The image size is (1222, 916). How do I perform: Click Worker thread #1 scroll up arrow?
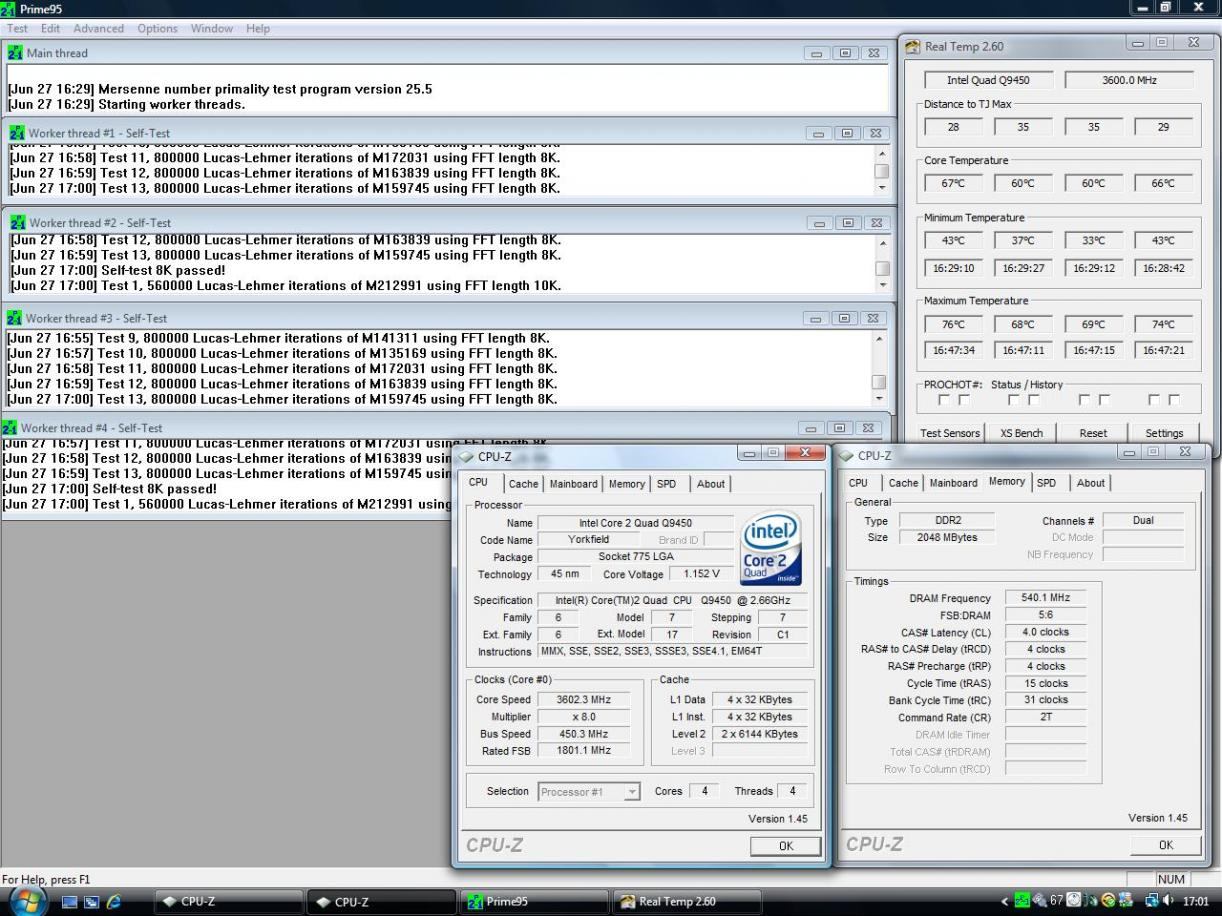881,153
